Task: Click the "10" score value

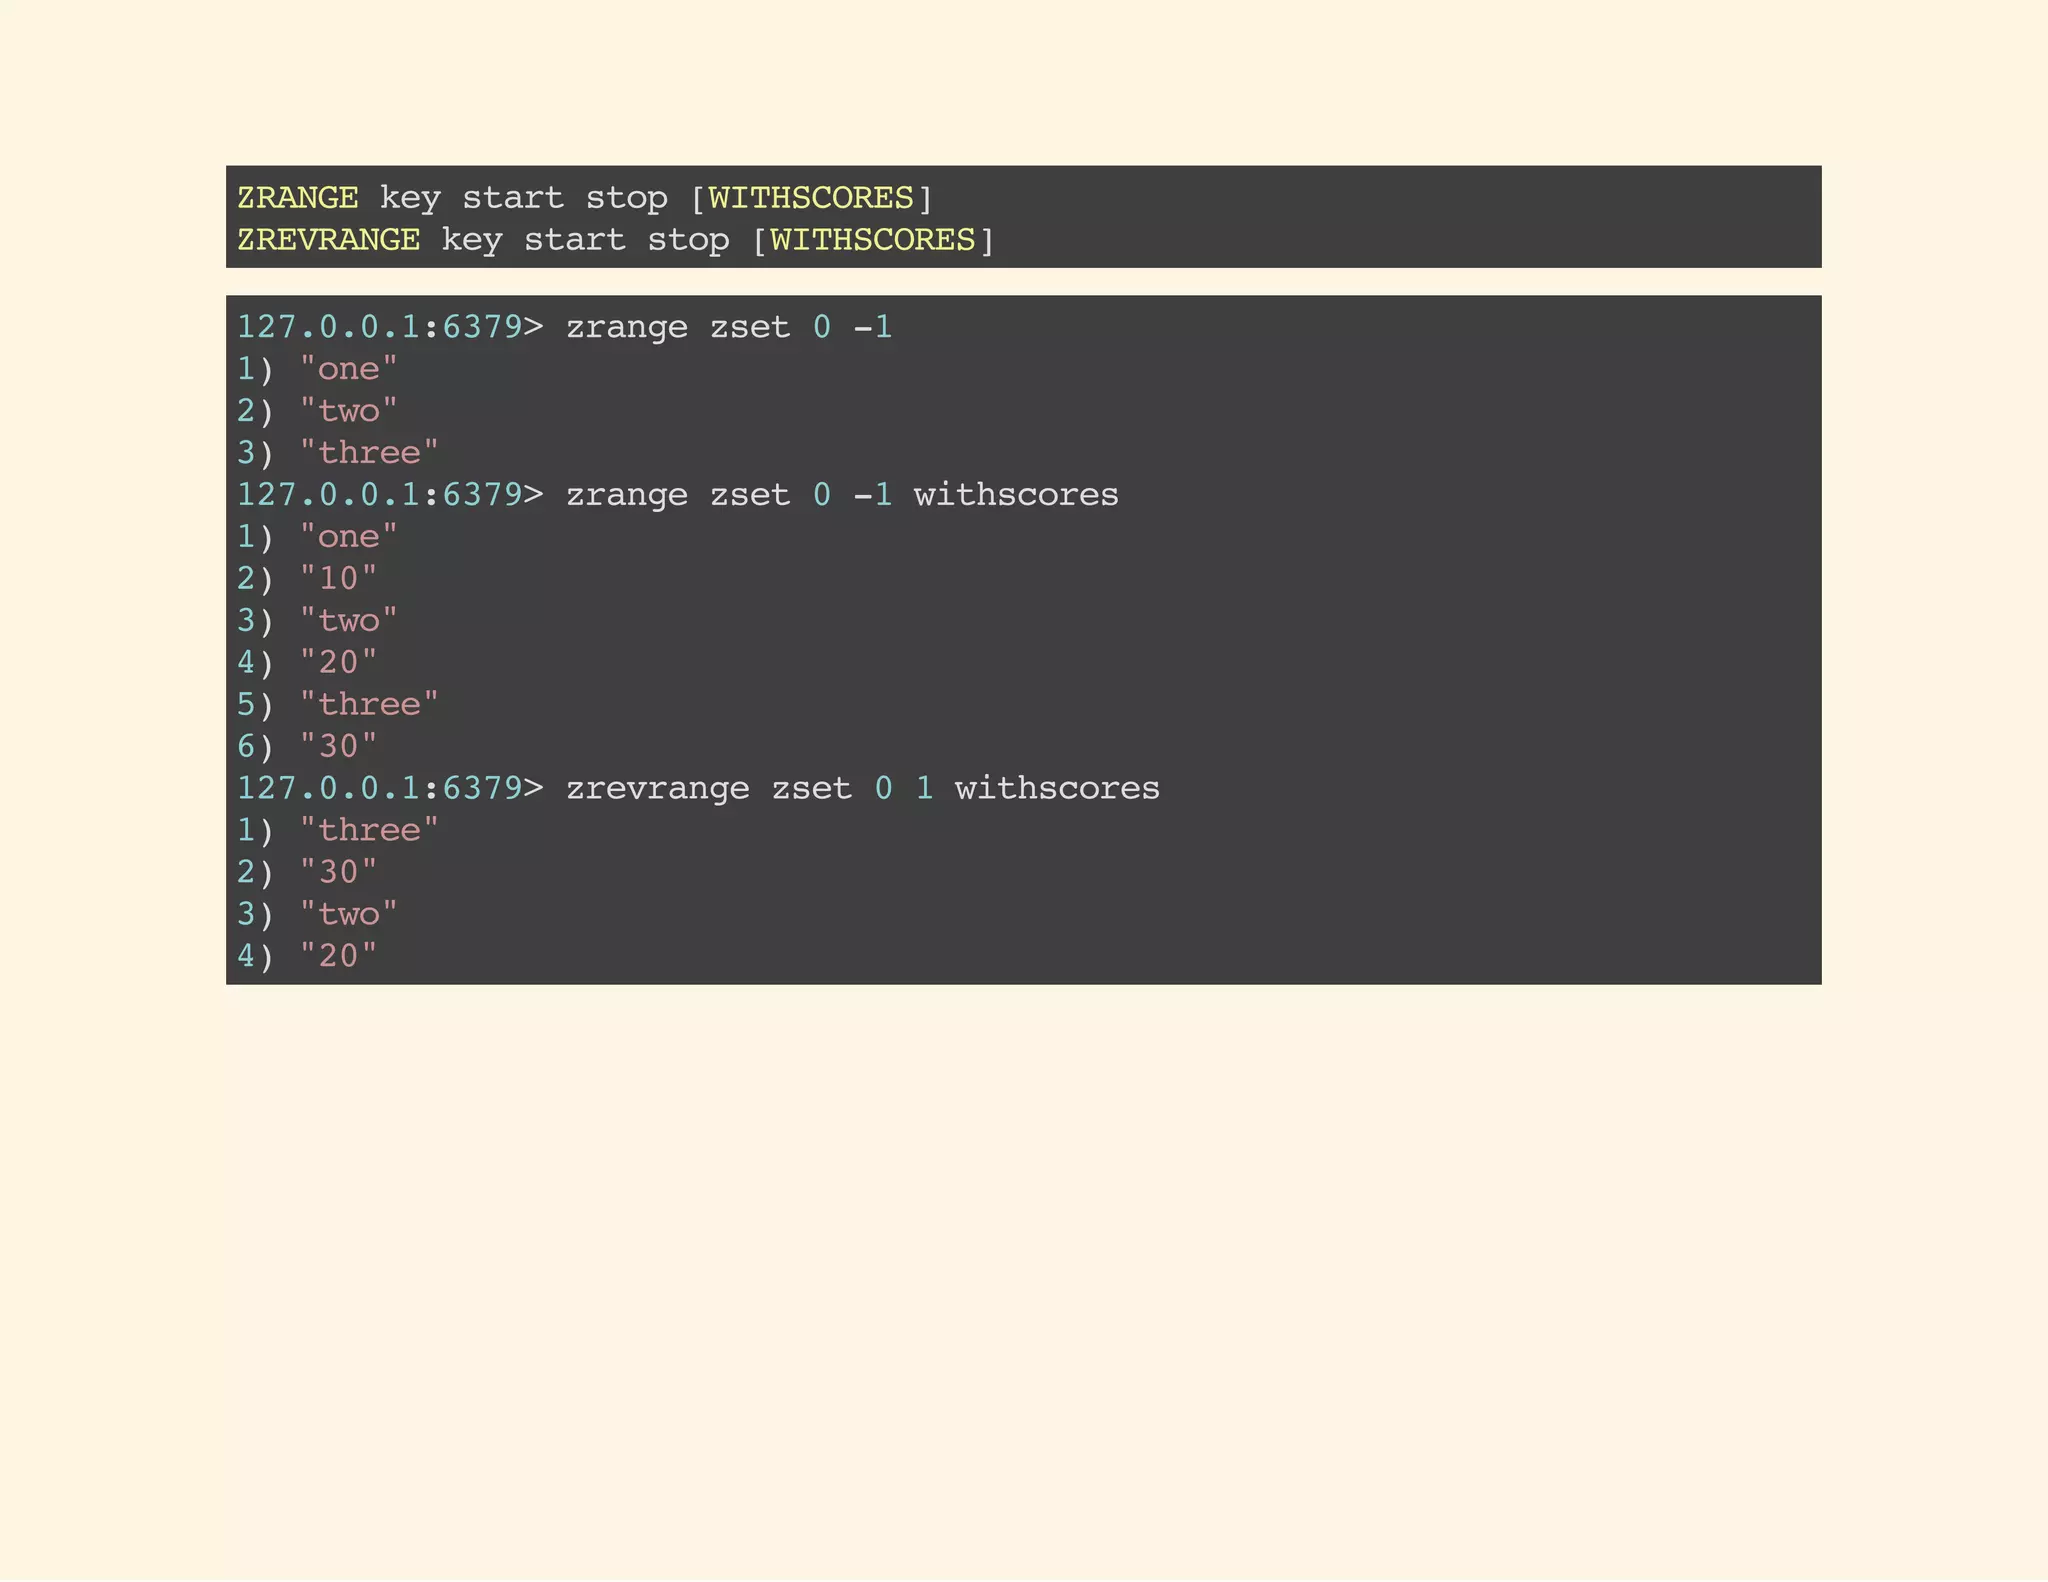Action: (x=338, y=579)
